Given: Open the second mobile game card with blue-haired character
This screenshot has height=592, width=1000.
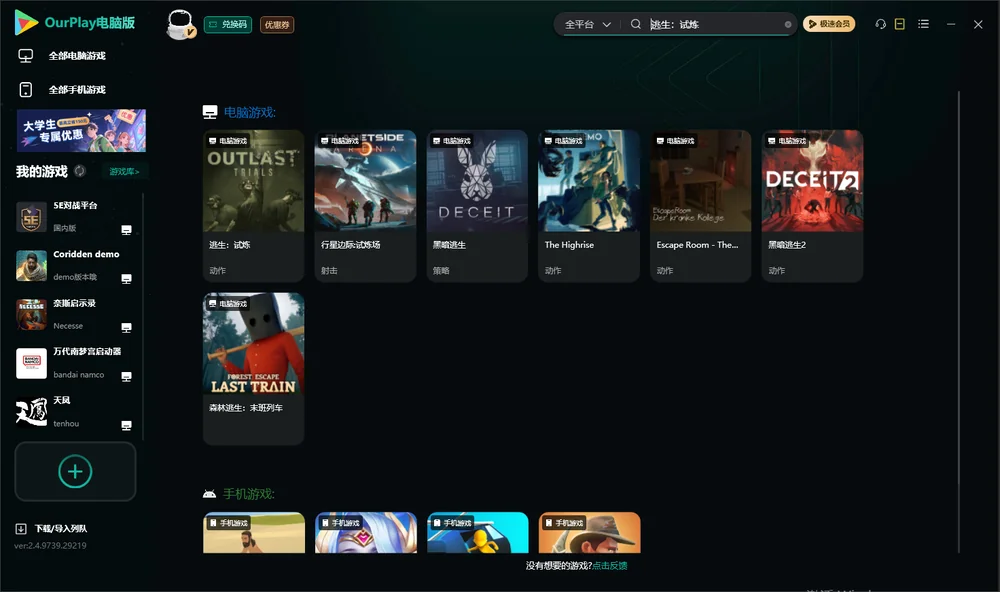Looking at the screenshot, I should point(366,533).
